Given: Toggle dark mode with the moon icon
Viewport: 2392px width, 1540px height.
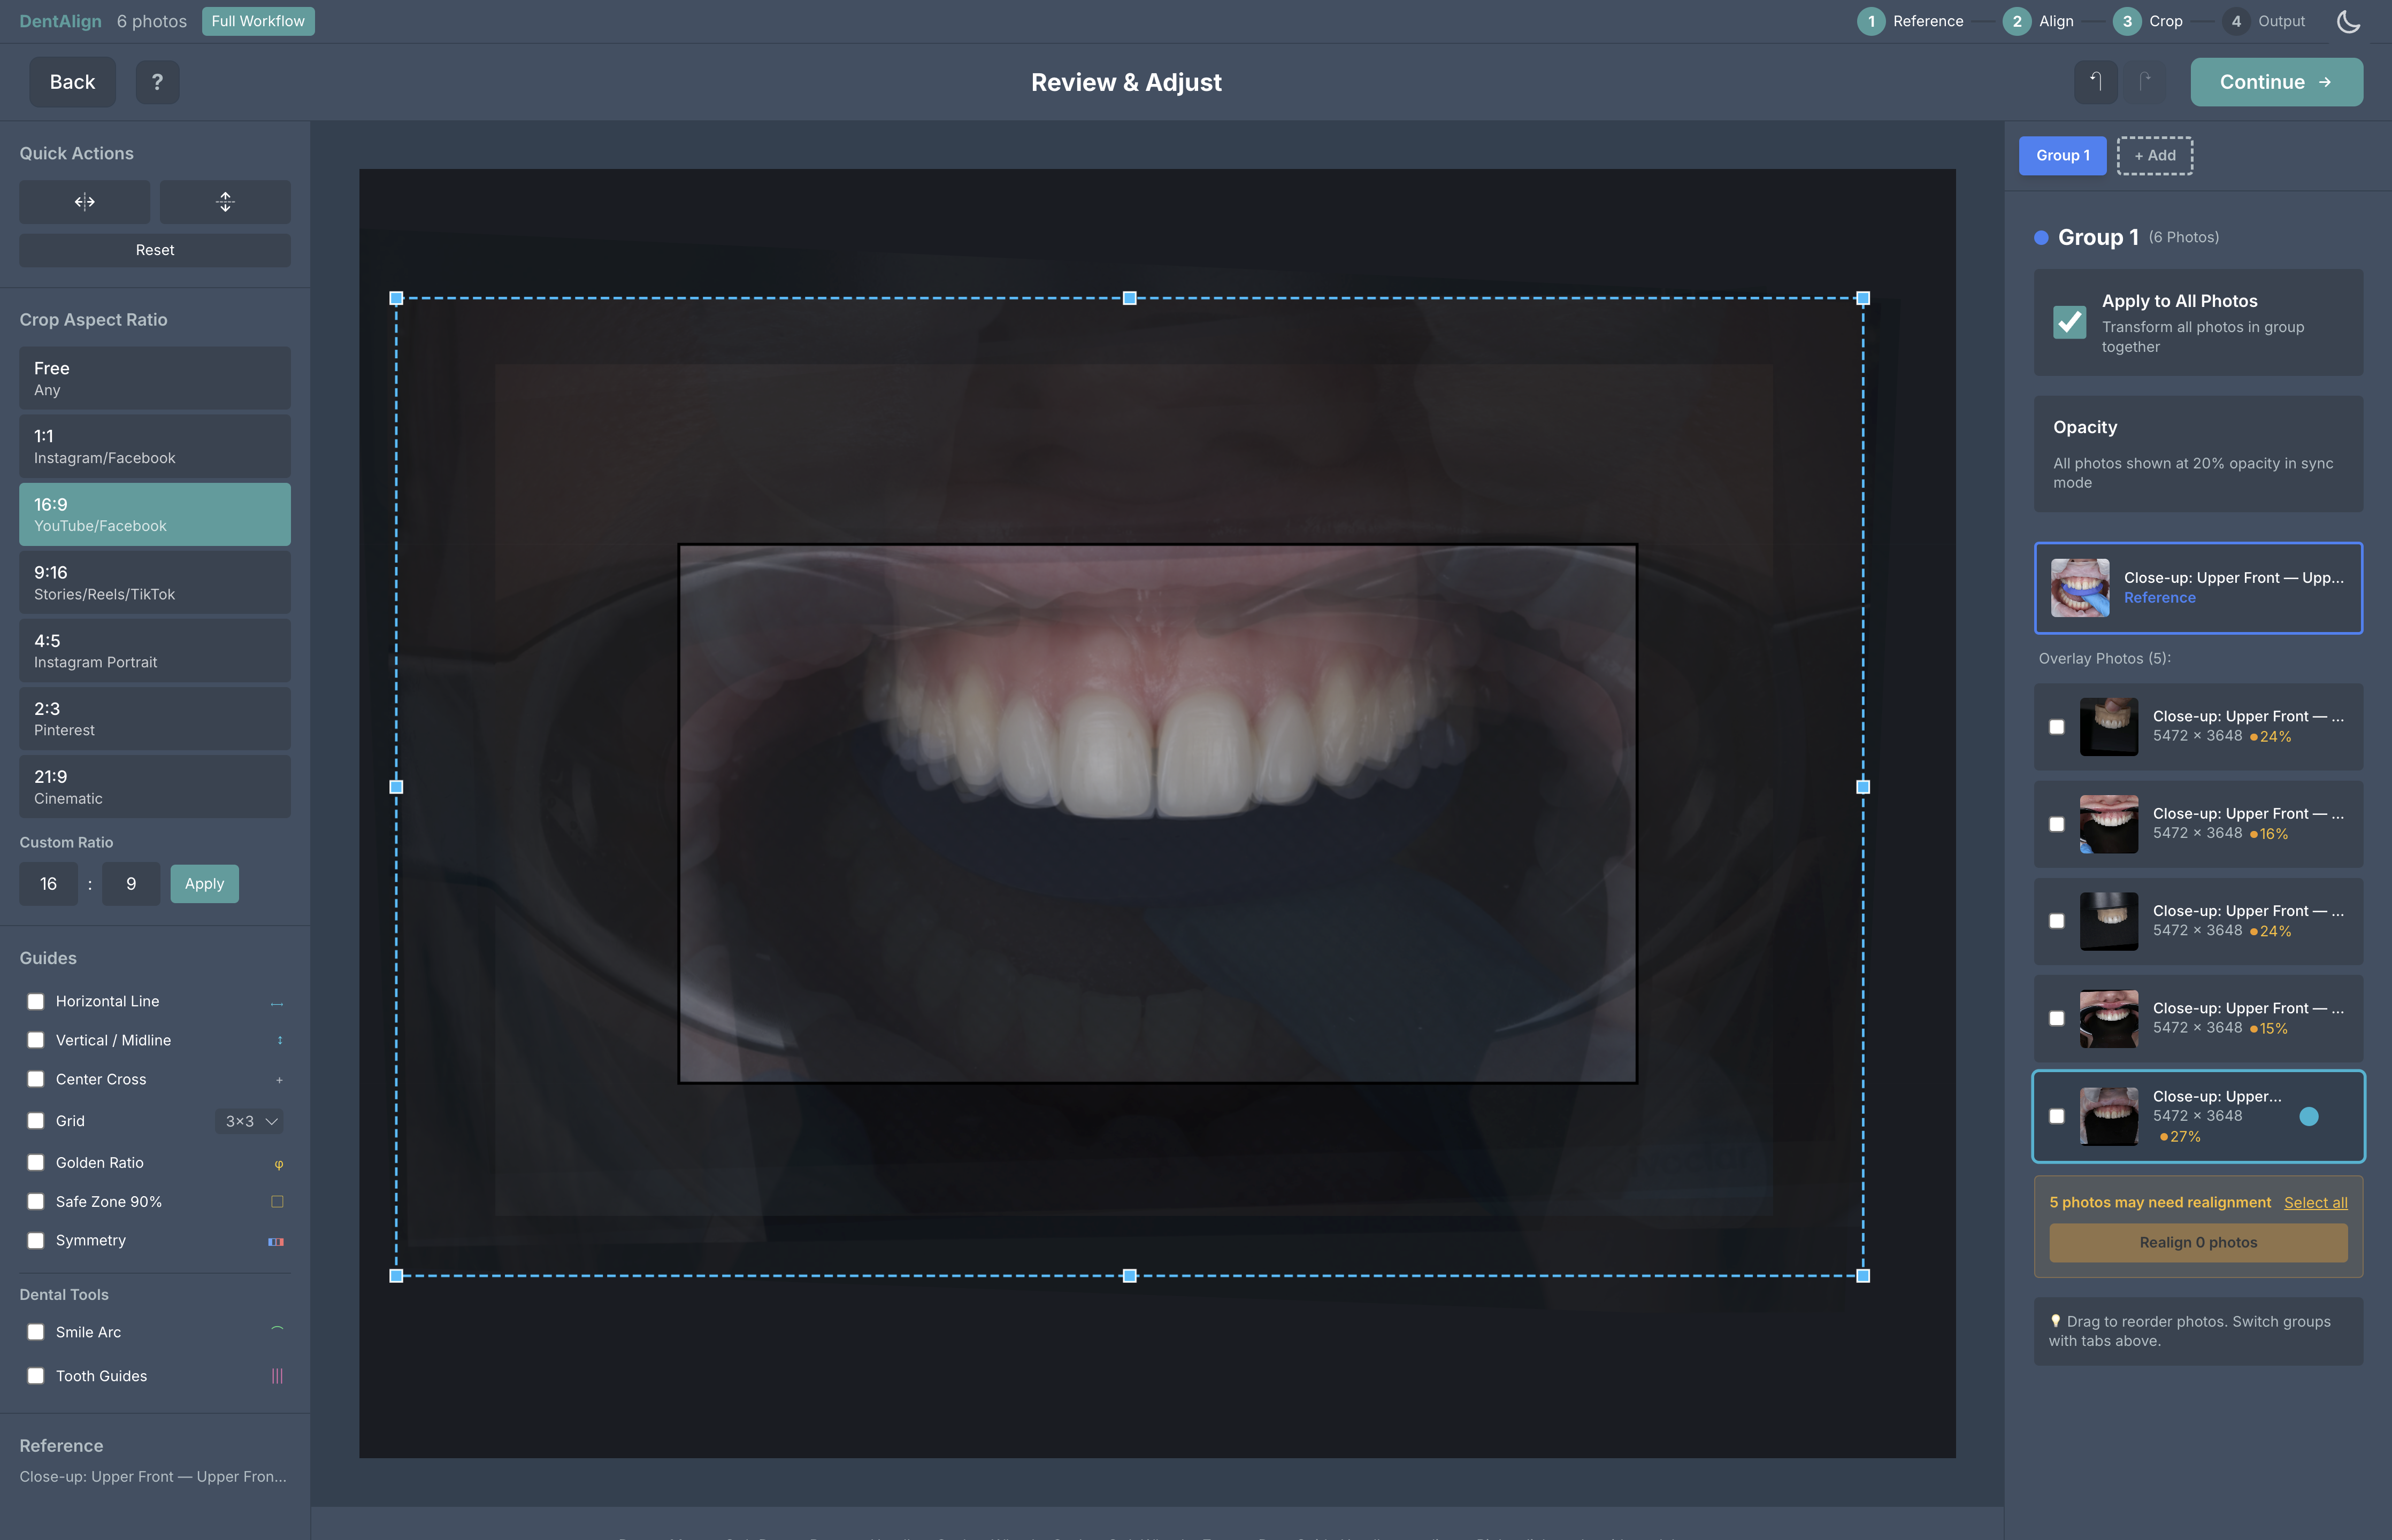Looking at the screenshot, I should click(2348, 21).
